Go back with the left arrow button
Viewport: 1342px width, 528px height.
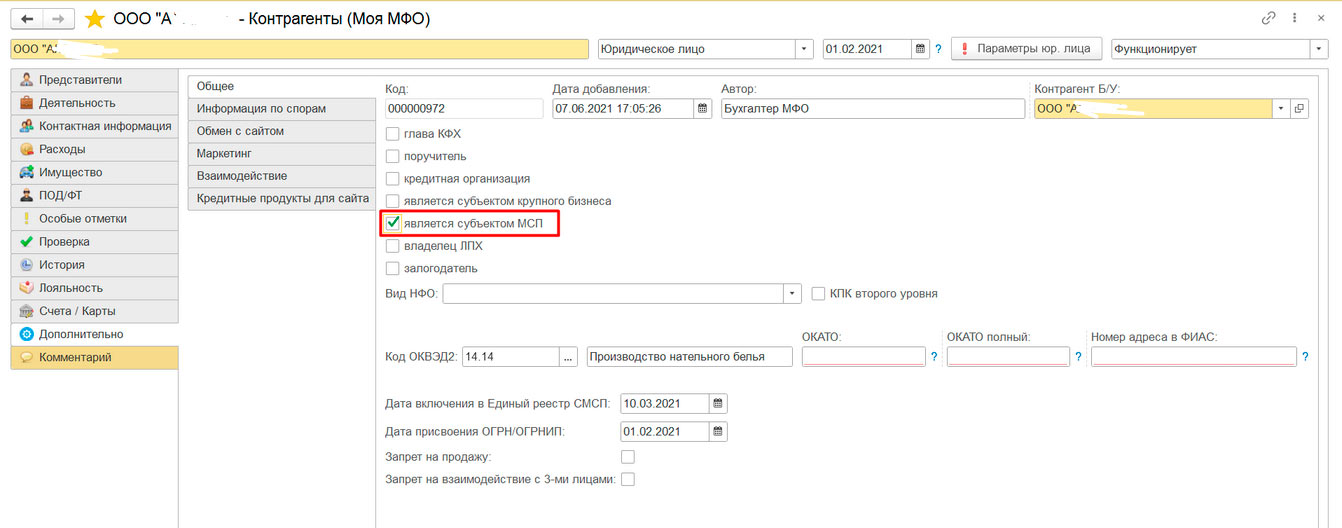click(27, 19)
